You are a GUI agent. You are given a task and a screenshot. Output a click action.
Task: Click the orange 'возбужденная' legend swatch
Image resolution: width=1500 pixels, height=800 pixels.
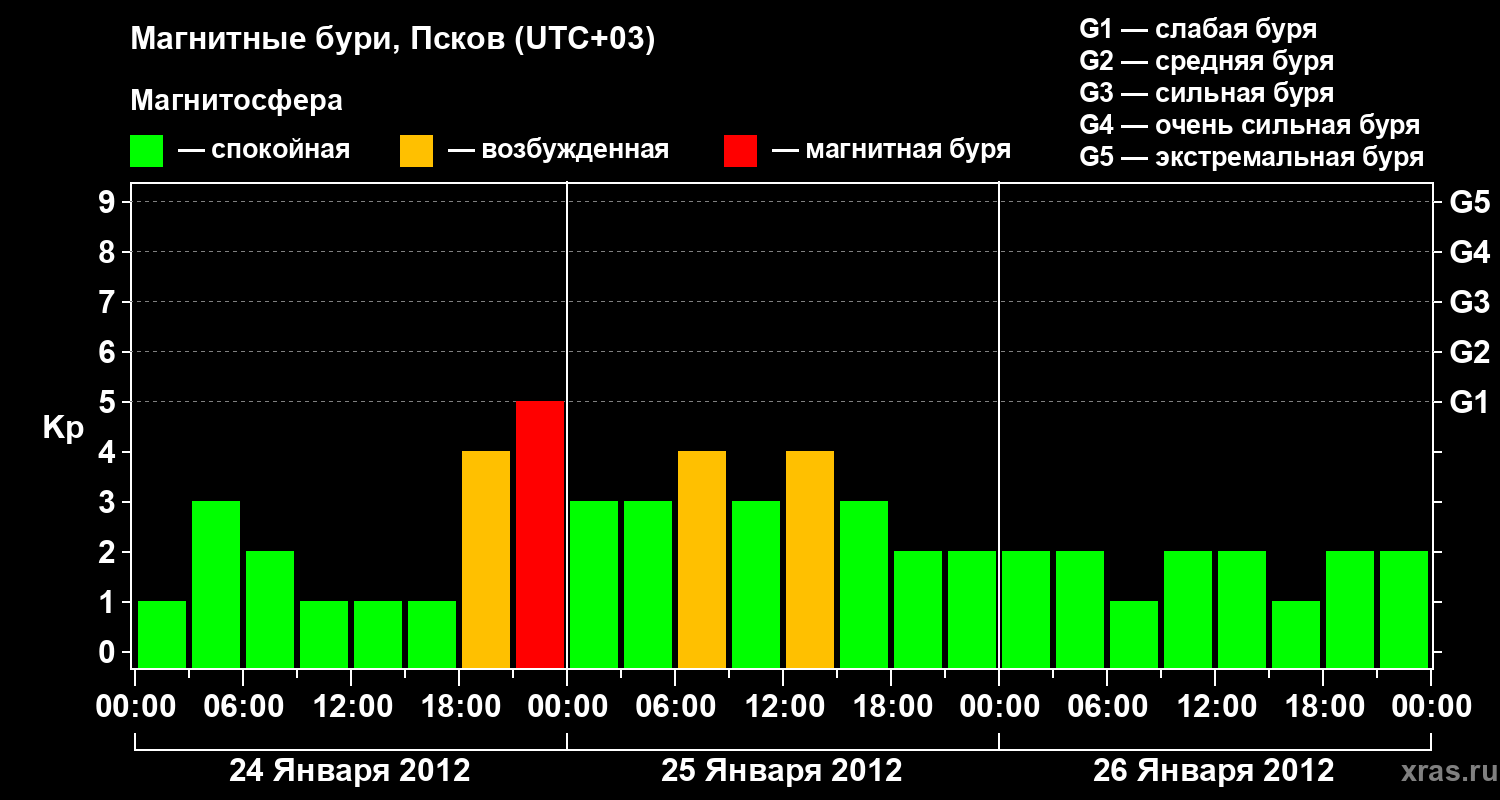coord(416,151)
